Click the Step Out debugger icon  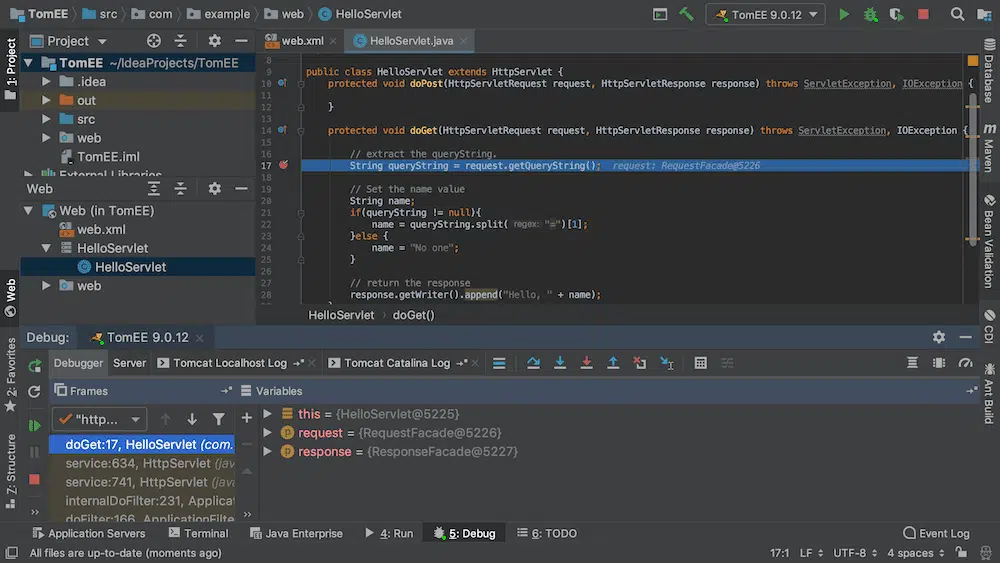tap(613, 363)
